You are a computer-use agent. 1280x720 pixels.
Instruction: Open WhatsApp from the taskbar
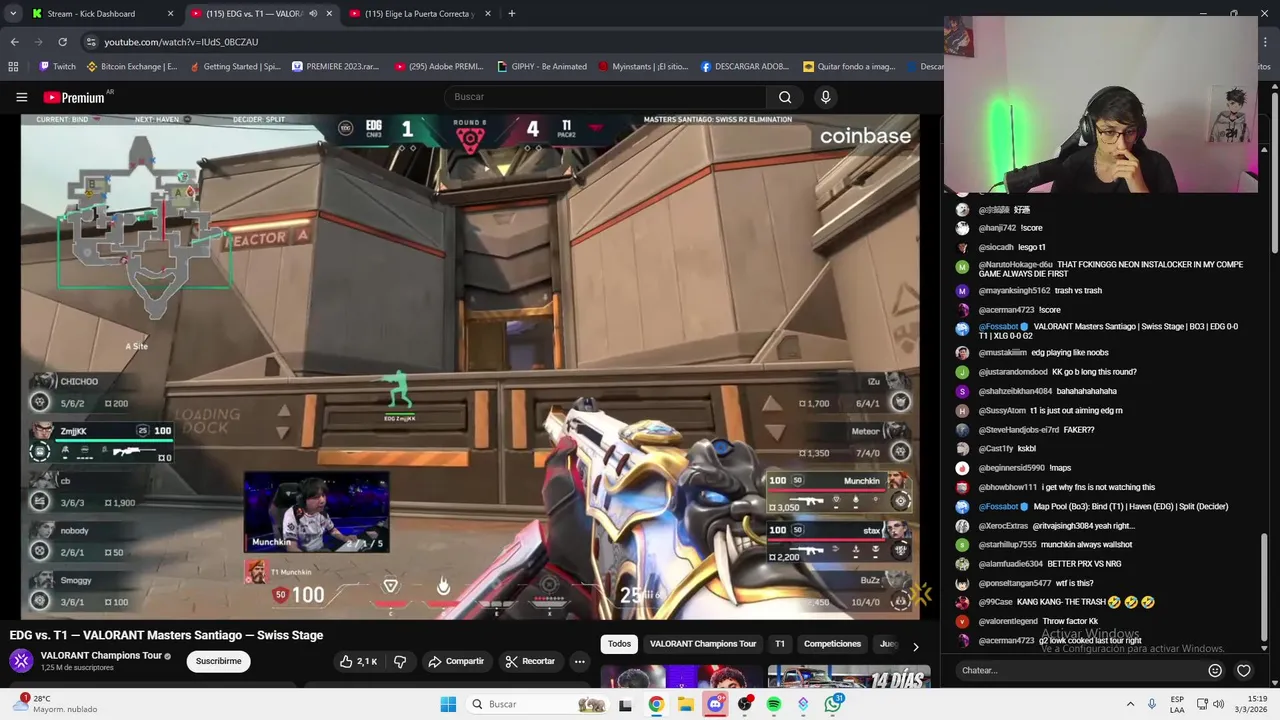pyautogui.click(x=833, y=704)
